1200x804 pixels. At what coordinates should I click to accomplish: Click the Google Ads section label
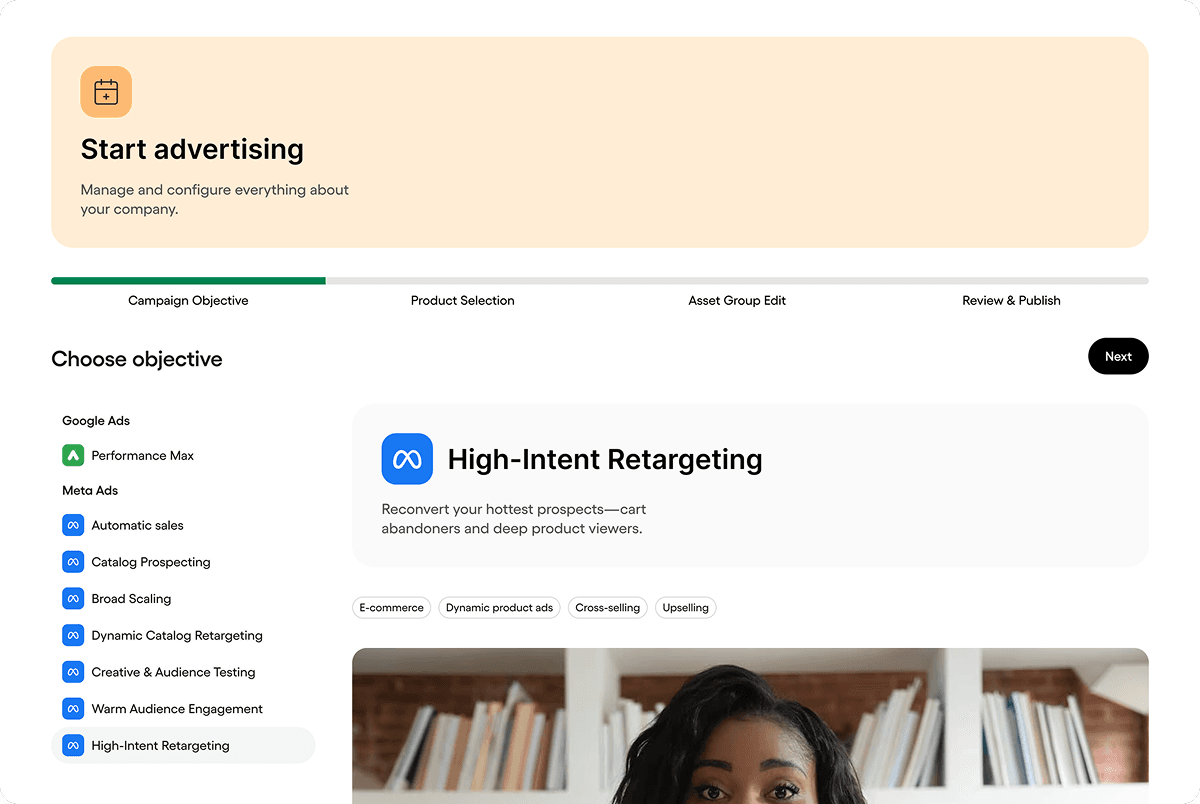coord(96,421)
